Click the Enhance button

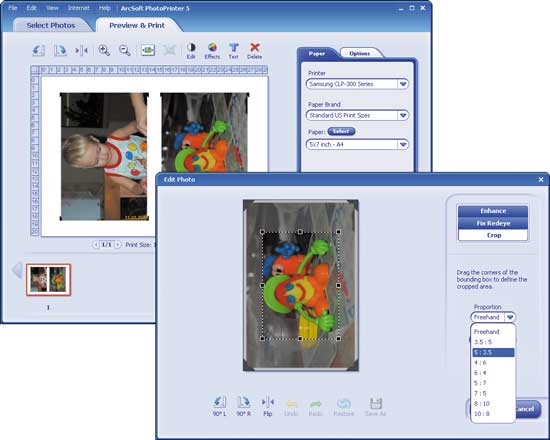click(x=493, y=211)
